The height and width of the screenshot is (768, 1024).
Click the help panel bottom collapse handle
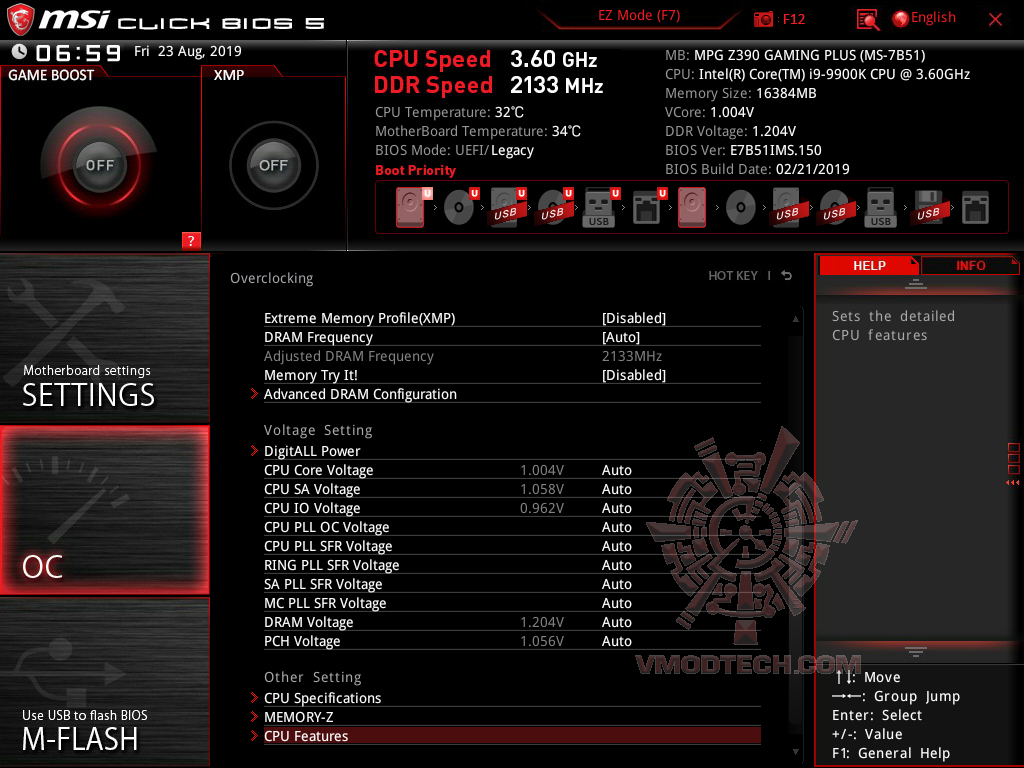click(916, 651)
